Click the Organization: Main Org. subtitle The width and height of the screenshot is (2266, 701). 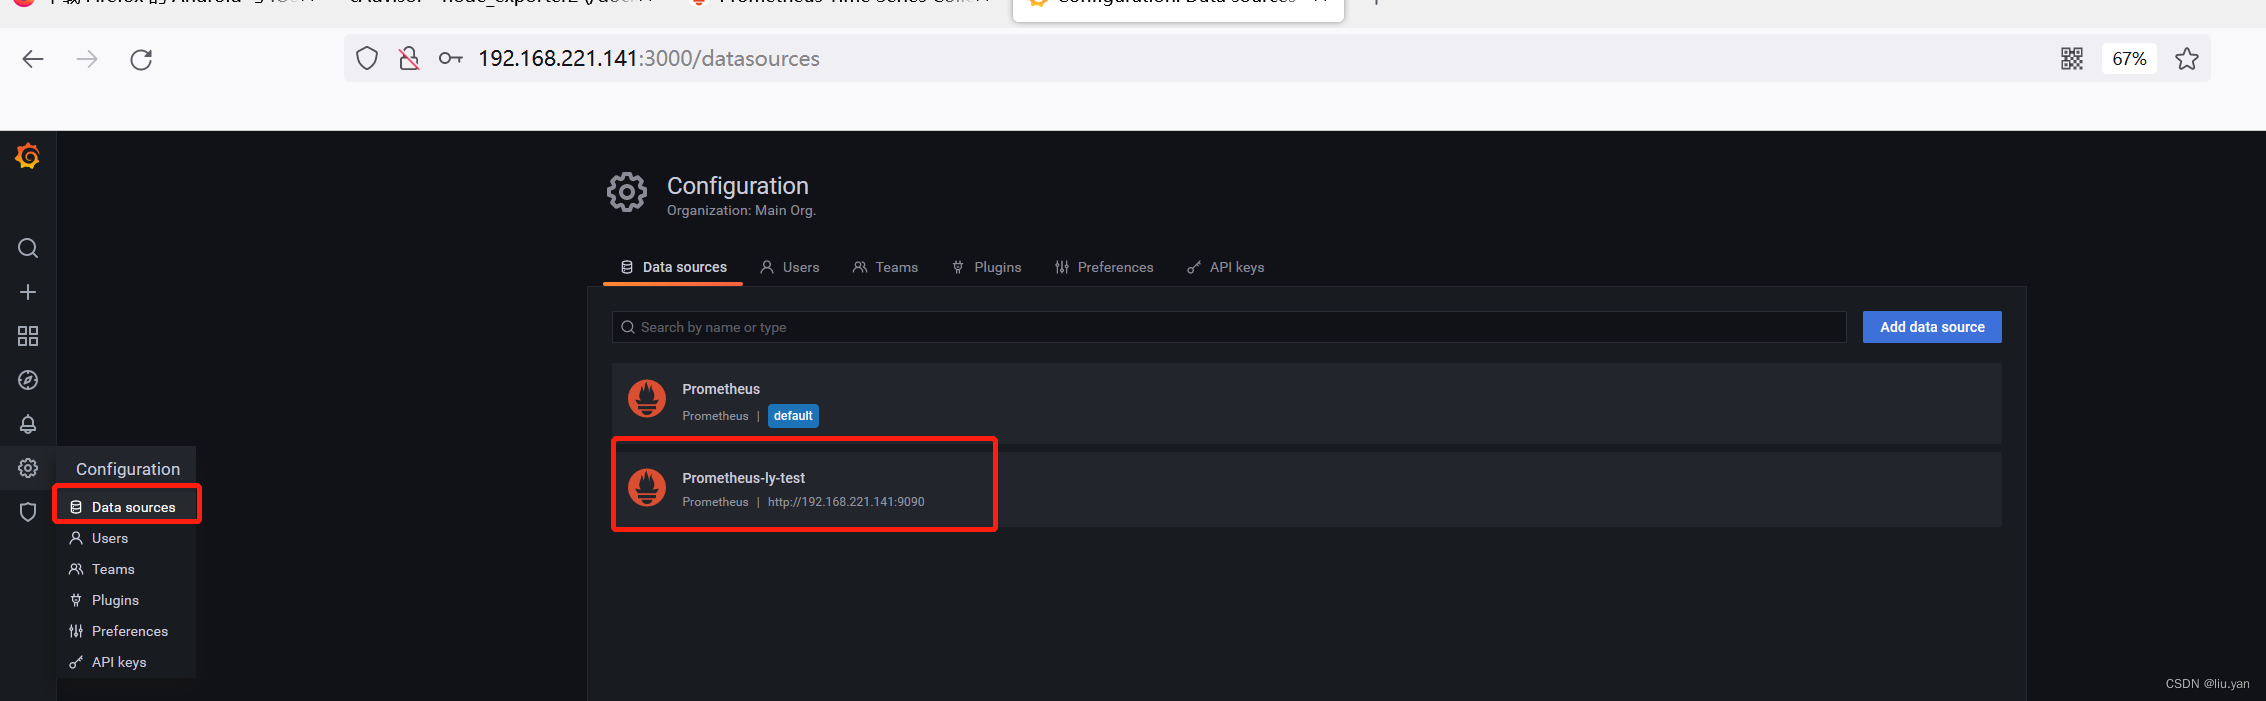pos(741,211)
